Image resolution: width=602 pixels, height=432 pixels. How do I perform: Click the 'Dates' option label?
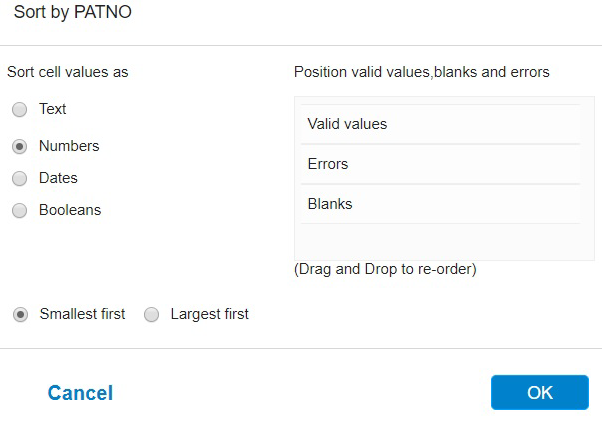(58, 178)
